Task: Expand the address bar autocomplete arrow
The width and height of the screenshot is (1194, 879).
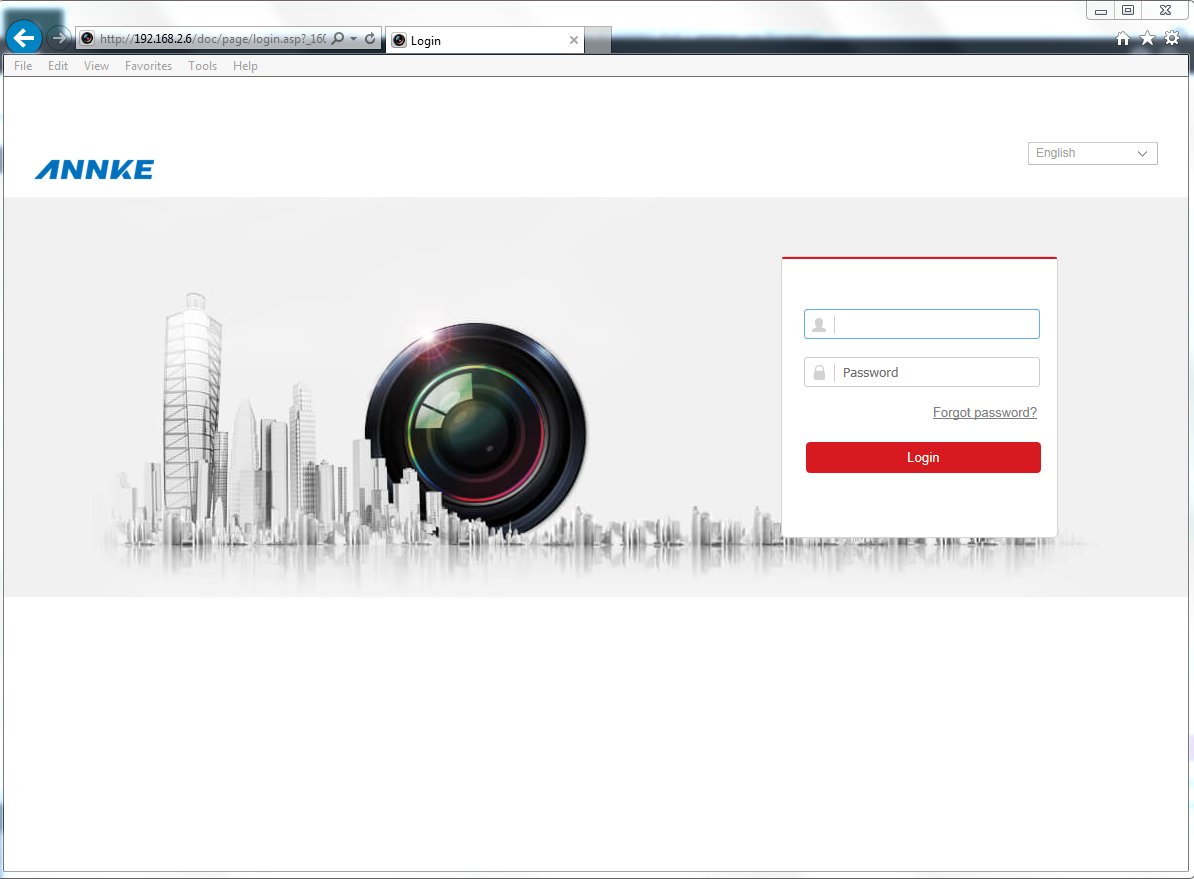Action: [x=353, y=39]
